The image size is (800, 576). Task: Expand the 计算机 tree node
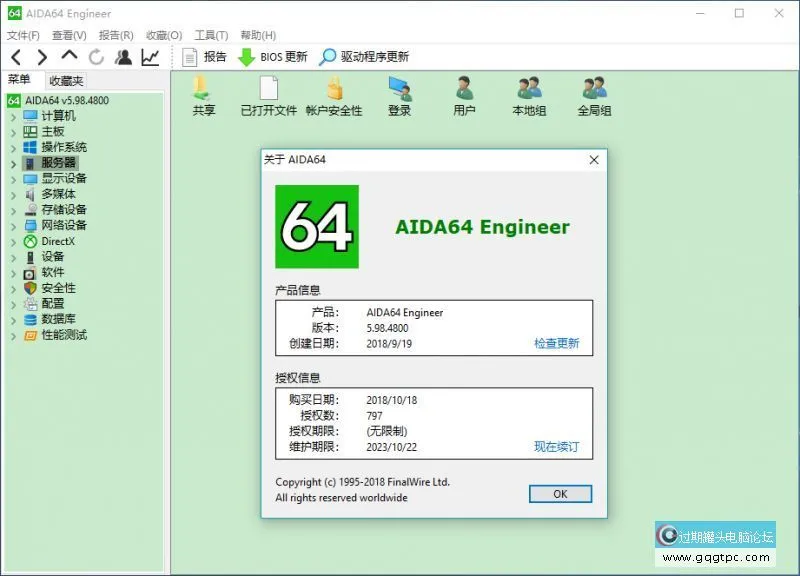click(x=13, y=116)
